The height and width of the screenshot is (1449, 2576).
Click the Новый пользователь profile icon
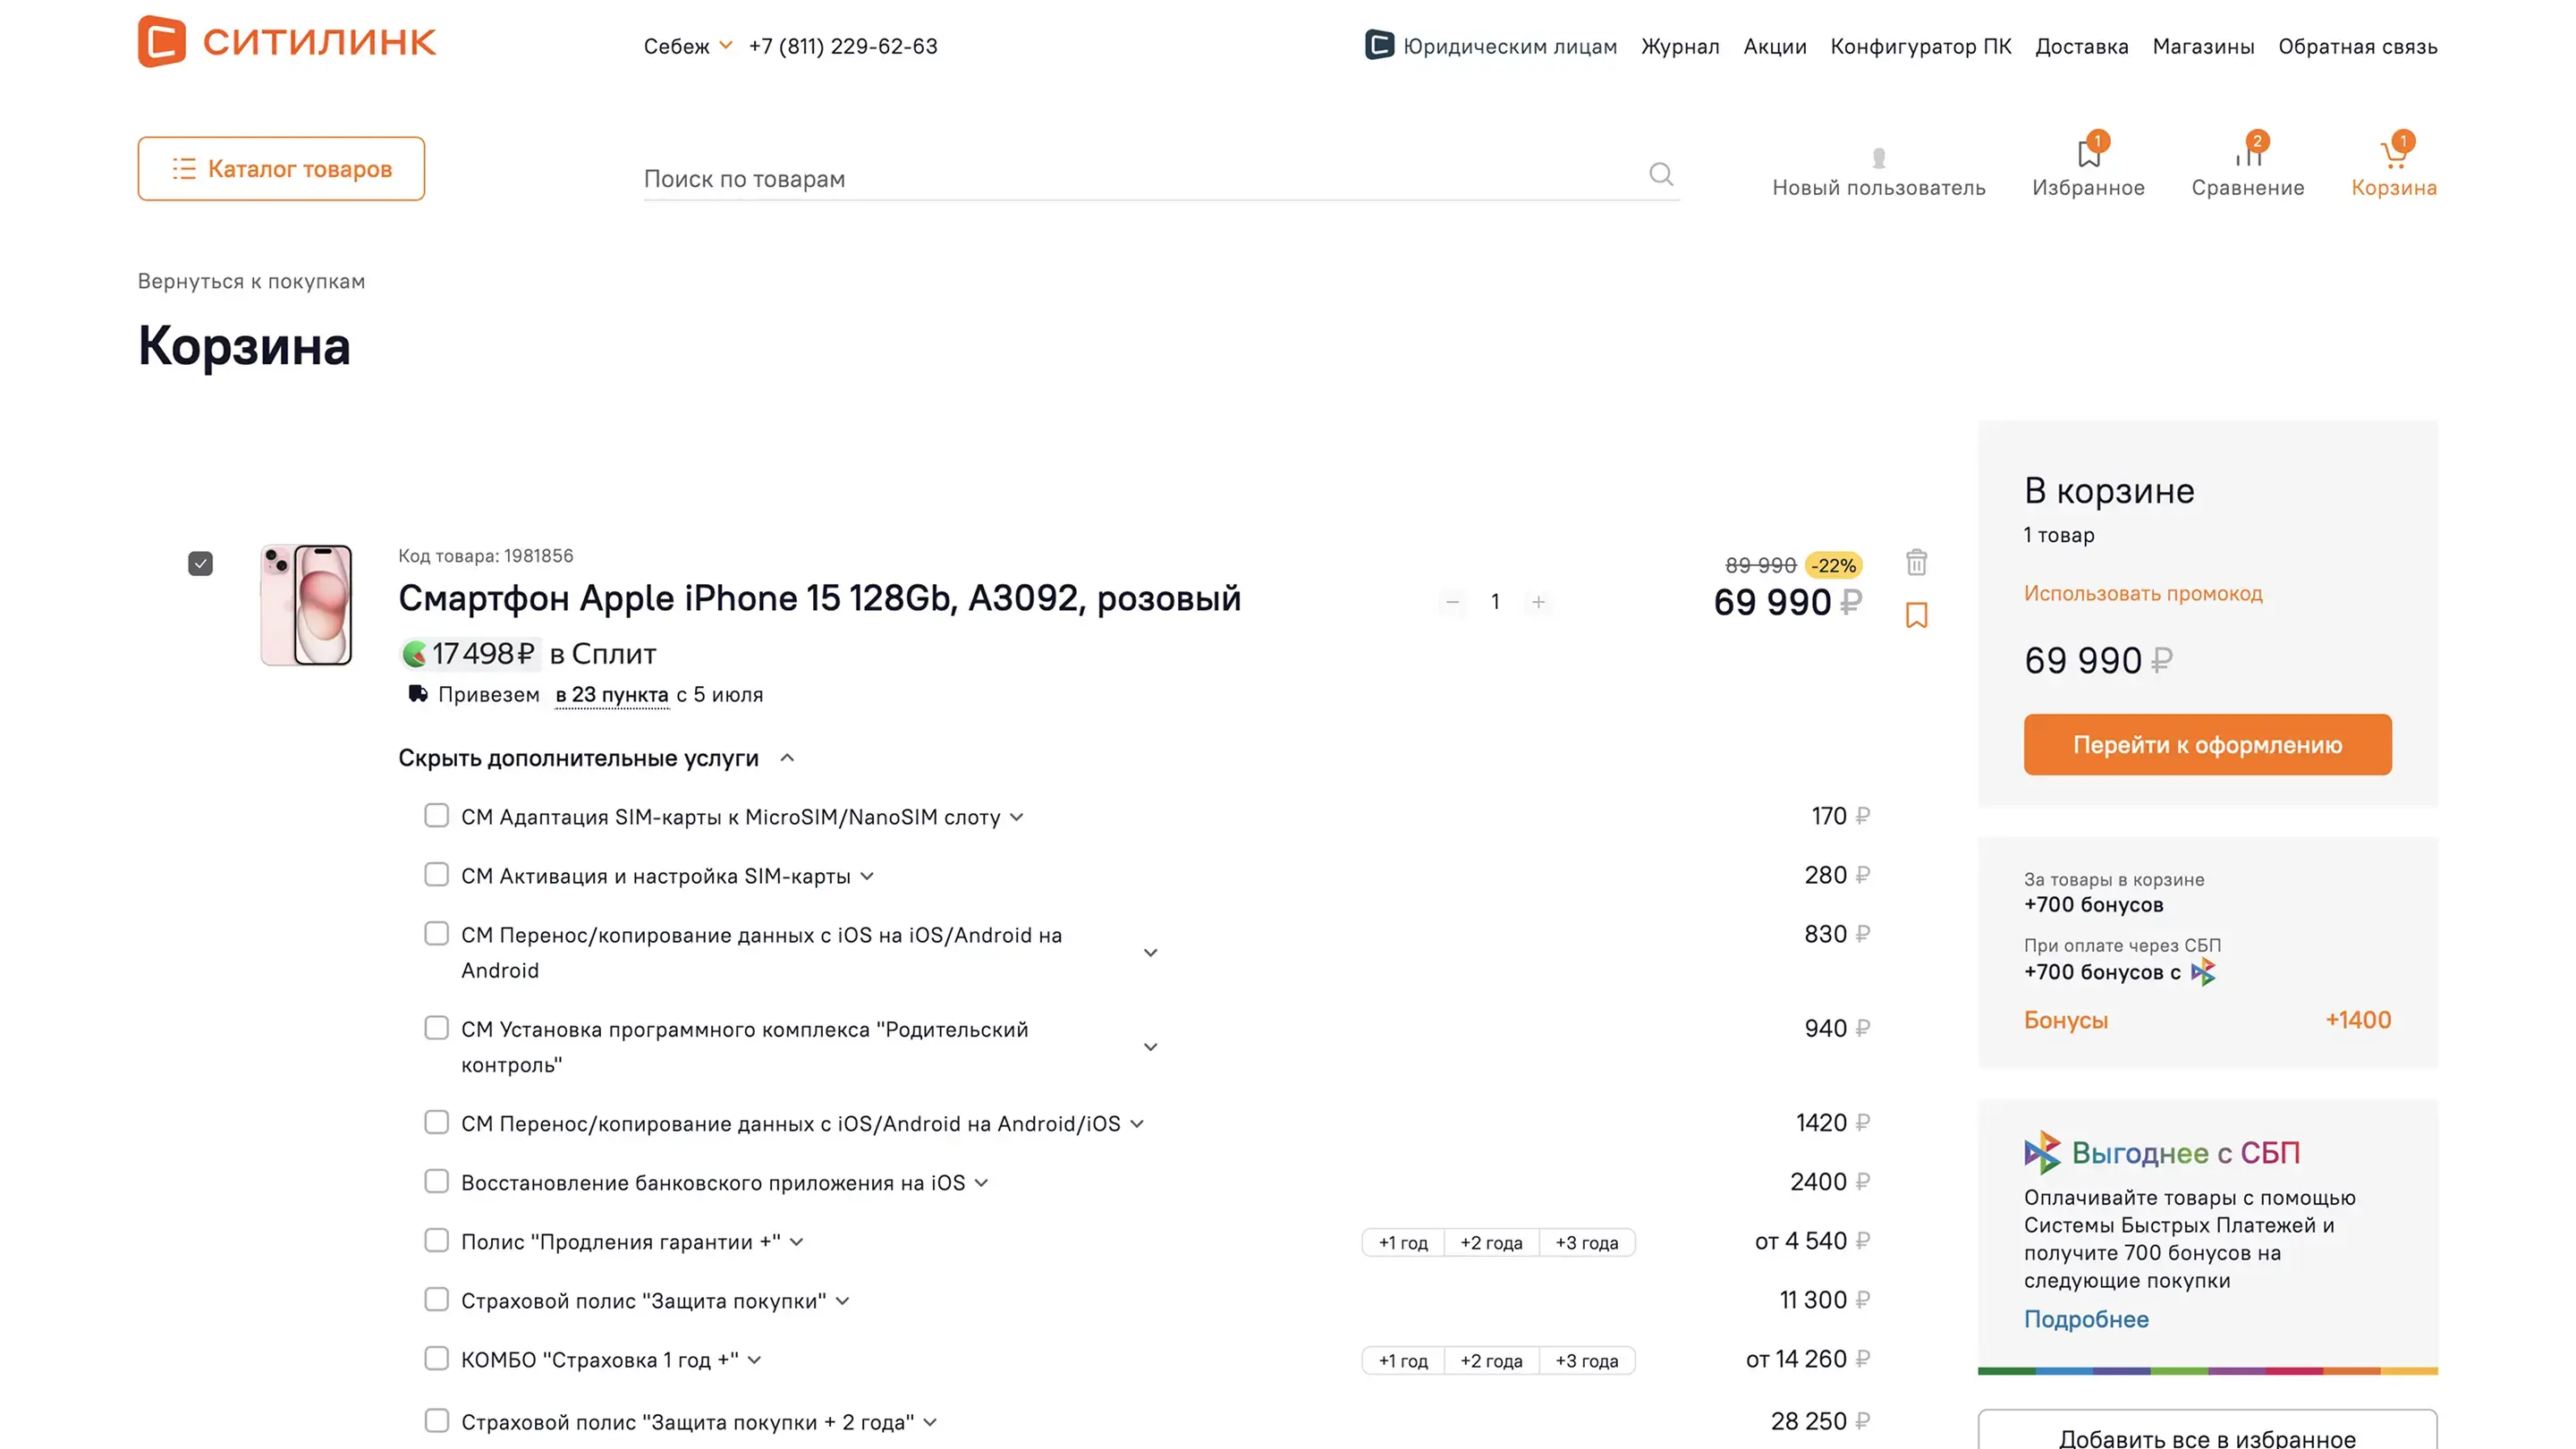pyautogui.click(x=1878, y=158)
